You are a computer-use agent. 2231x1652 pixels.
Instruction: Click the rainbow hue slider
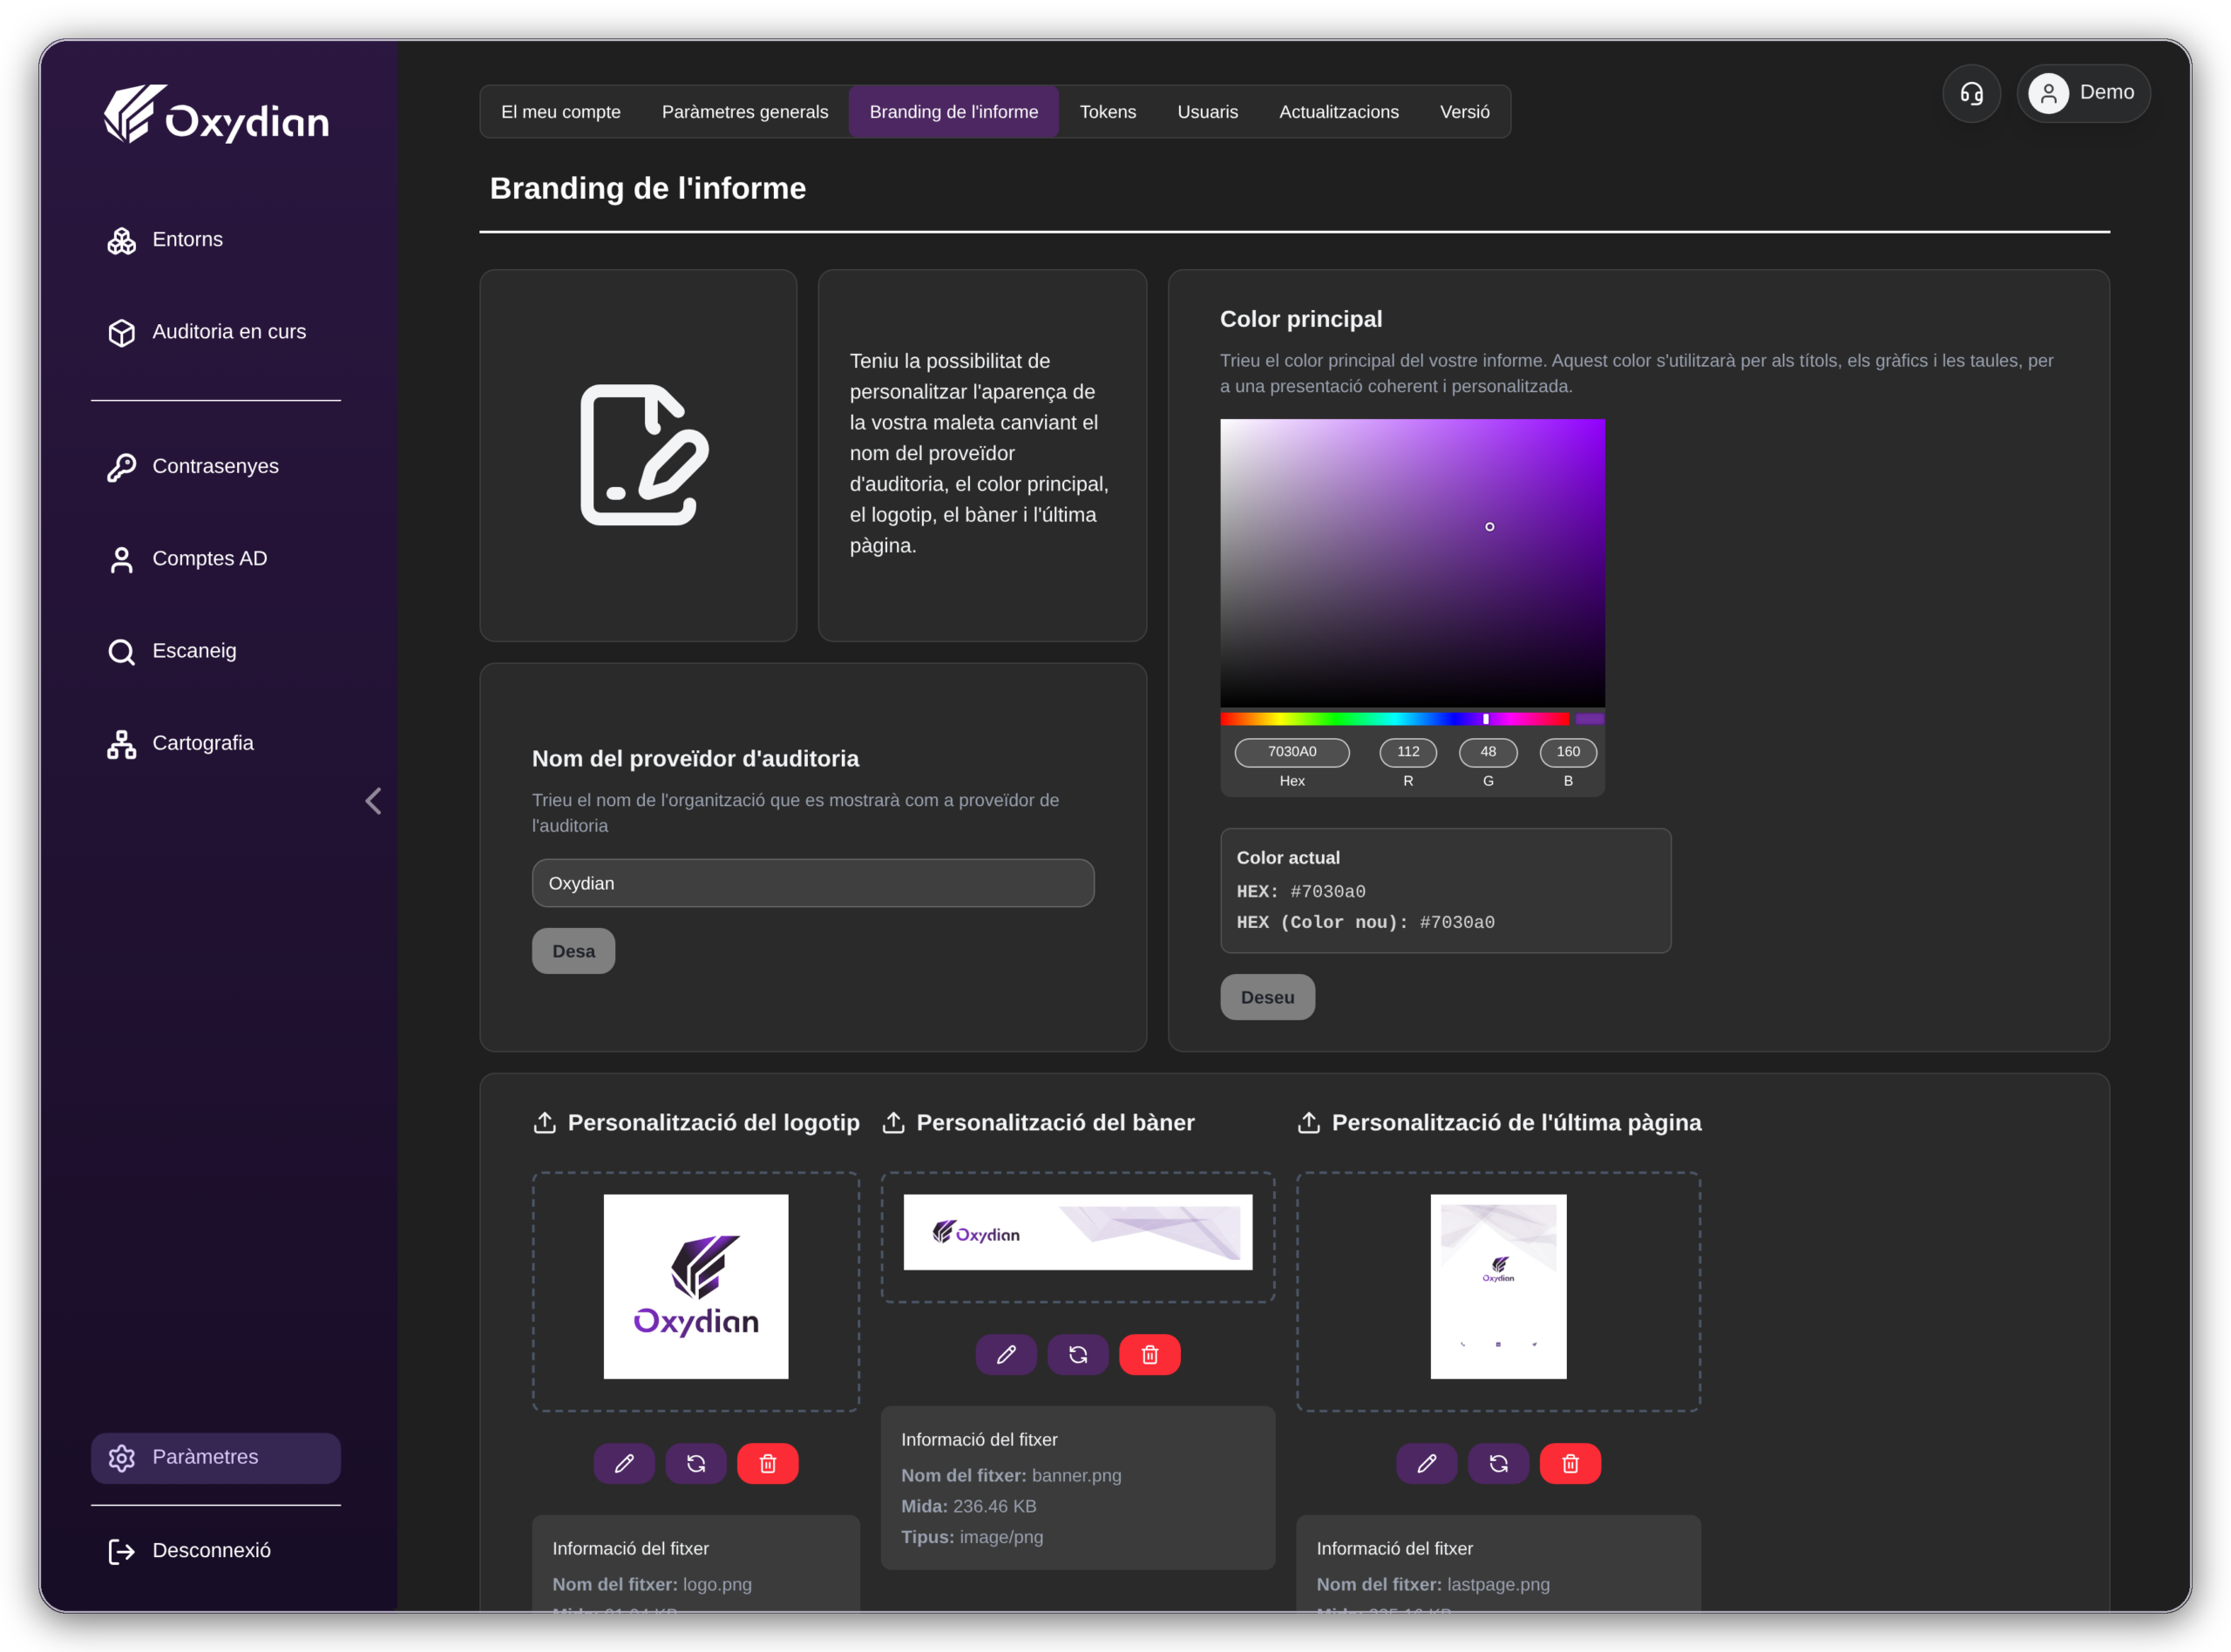[1395, 719]
